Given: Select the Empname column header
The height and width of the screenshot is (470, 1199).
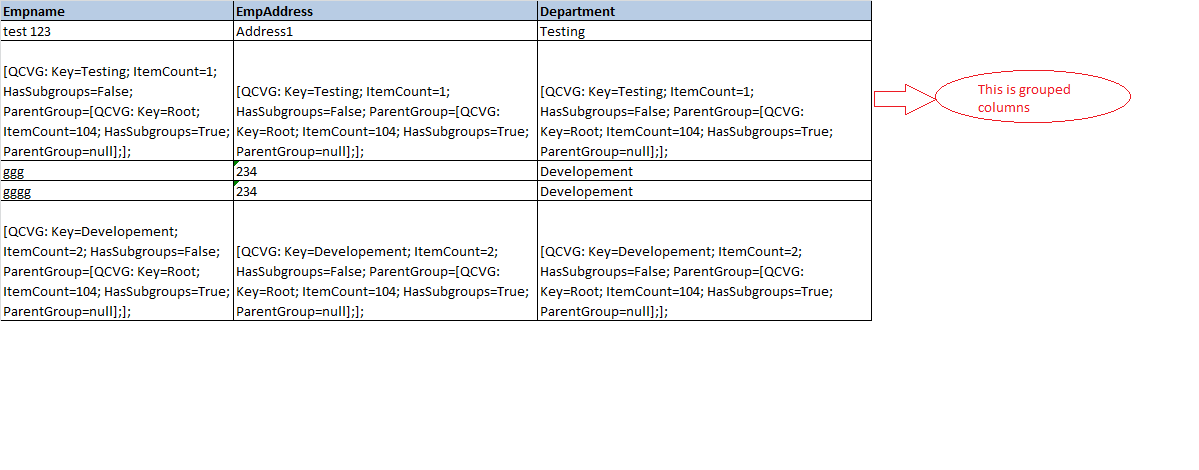Looking at the screenshot, I should [x=117, y=11].
